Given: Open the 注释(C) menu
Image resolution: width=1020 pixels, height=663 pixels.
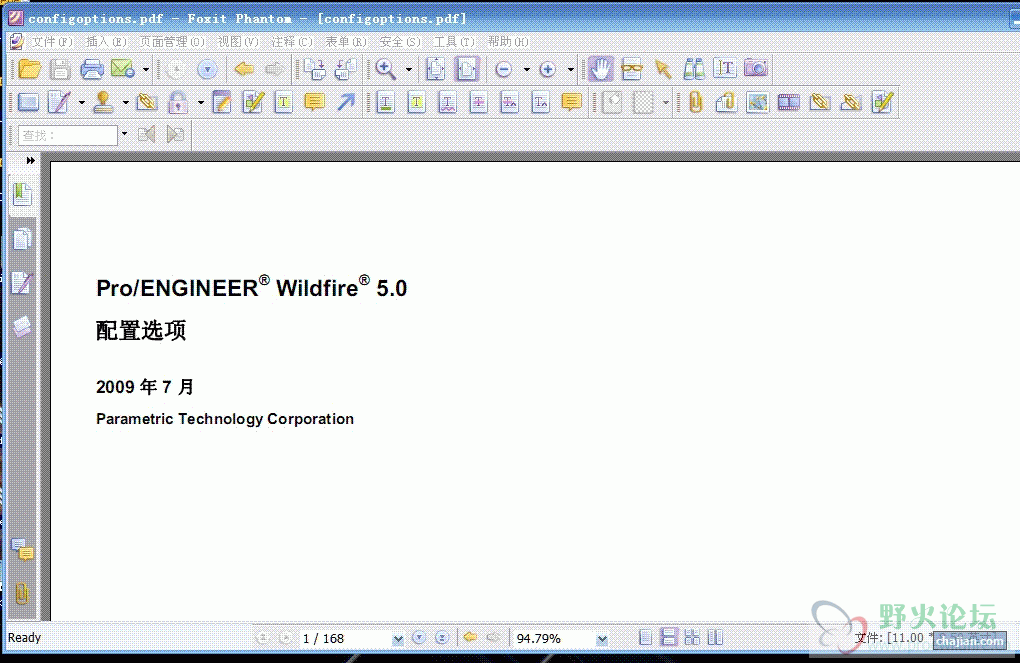Looking at the screenshot, I should [x=292, y=42].
